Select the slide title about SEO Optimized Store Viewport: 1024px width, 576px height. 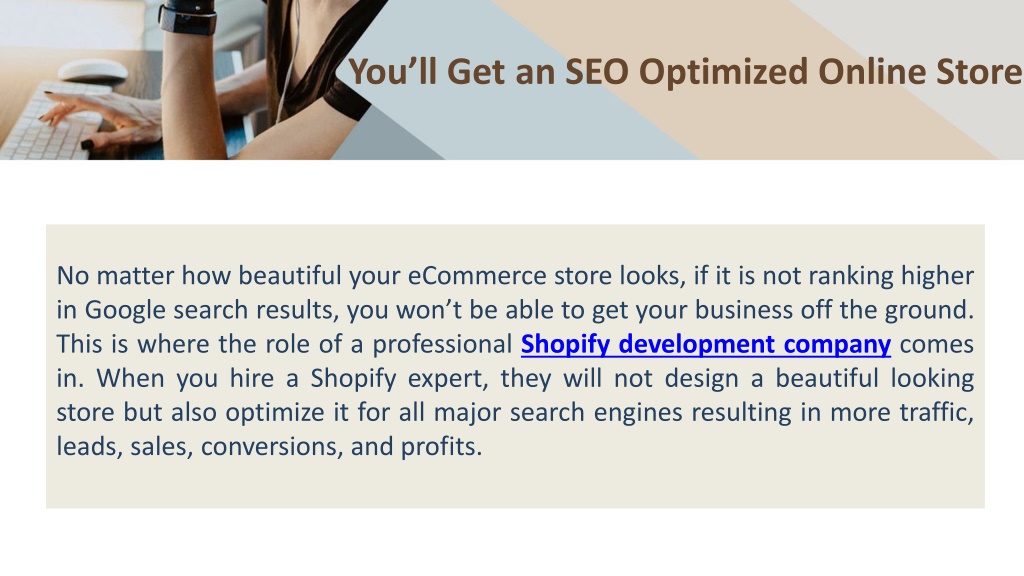(x=684, y=71)
